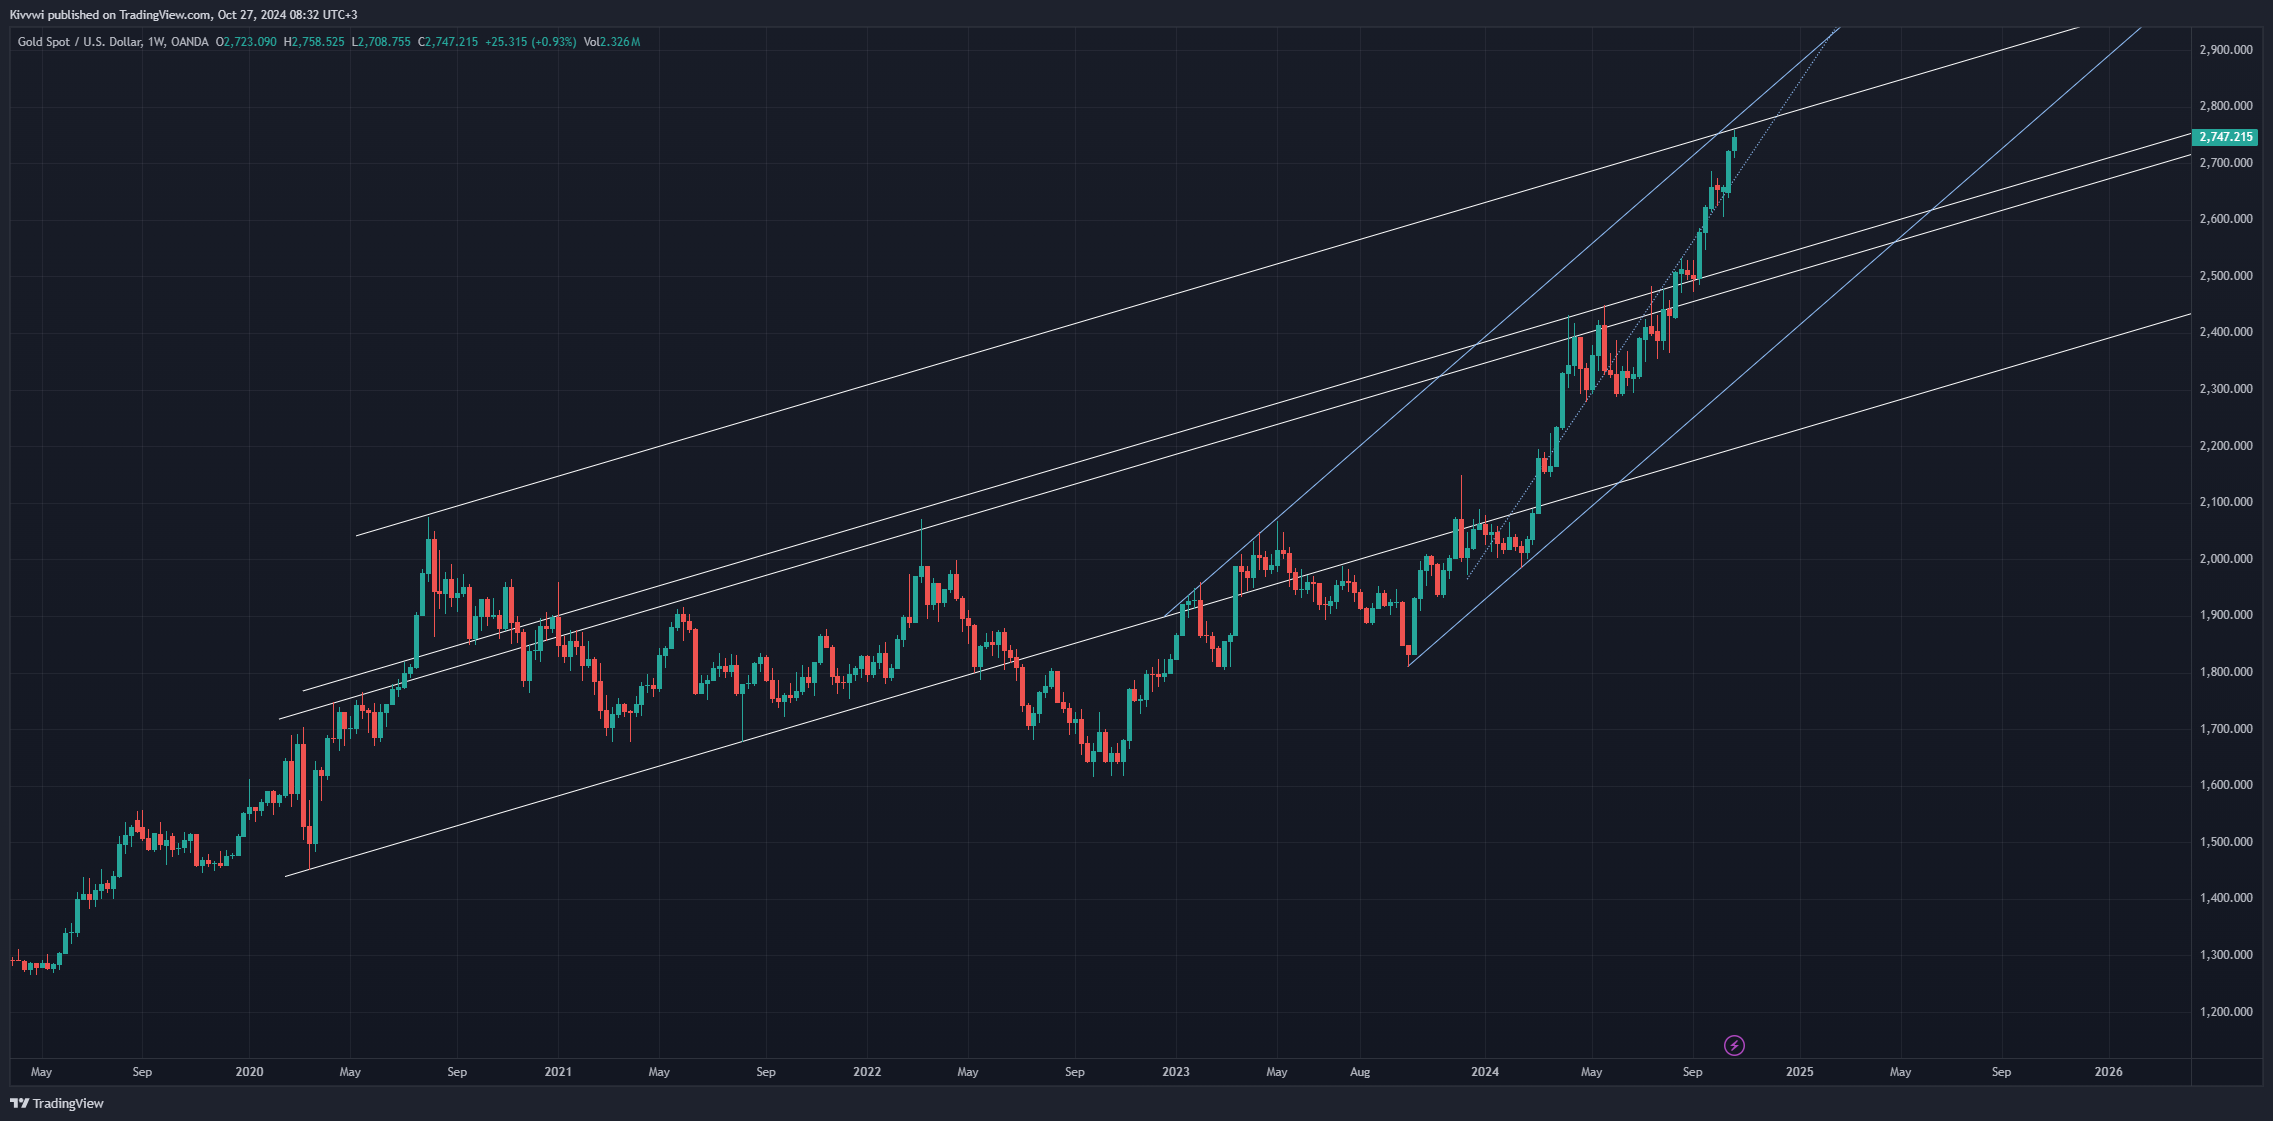
Task: Click the 2,000.000 price axis label
Action: [2225, 559]
